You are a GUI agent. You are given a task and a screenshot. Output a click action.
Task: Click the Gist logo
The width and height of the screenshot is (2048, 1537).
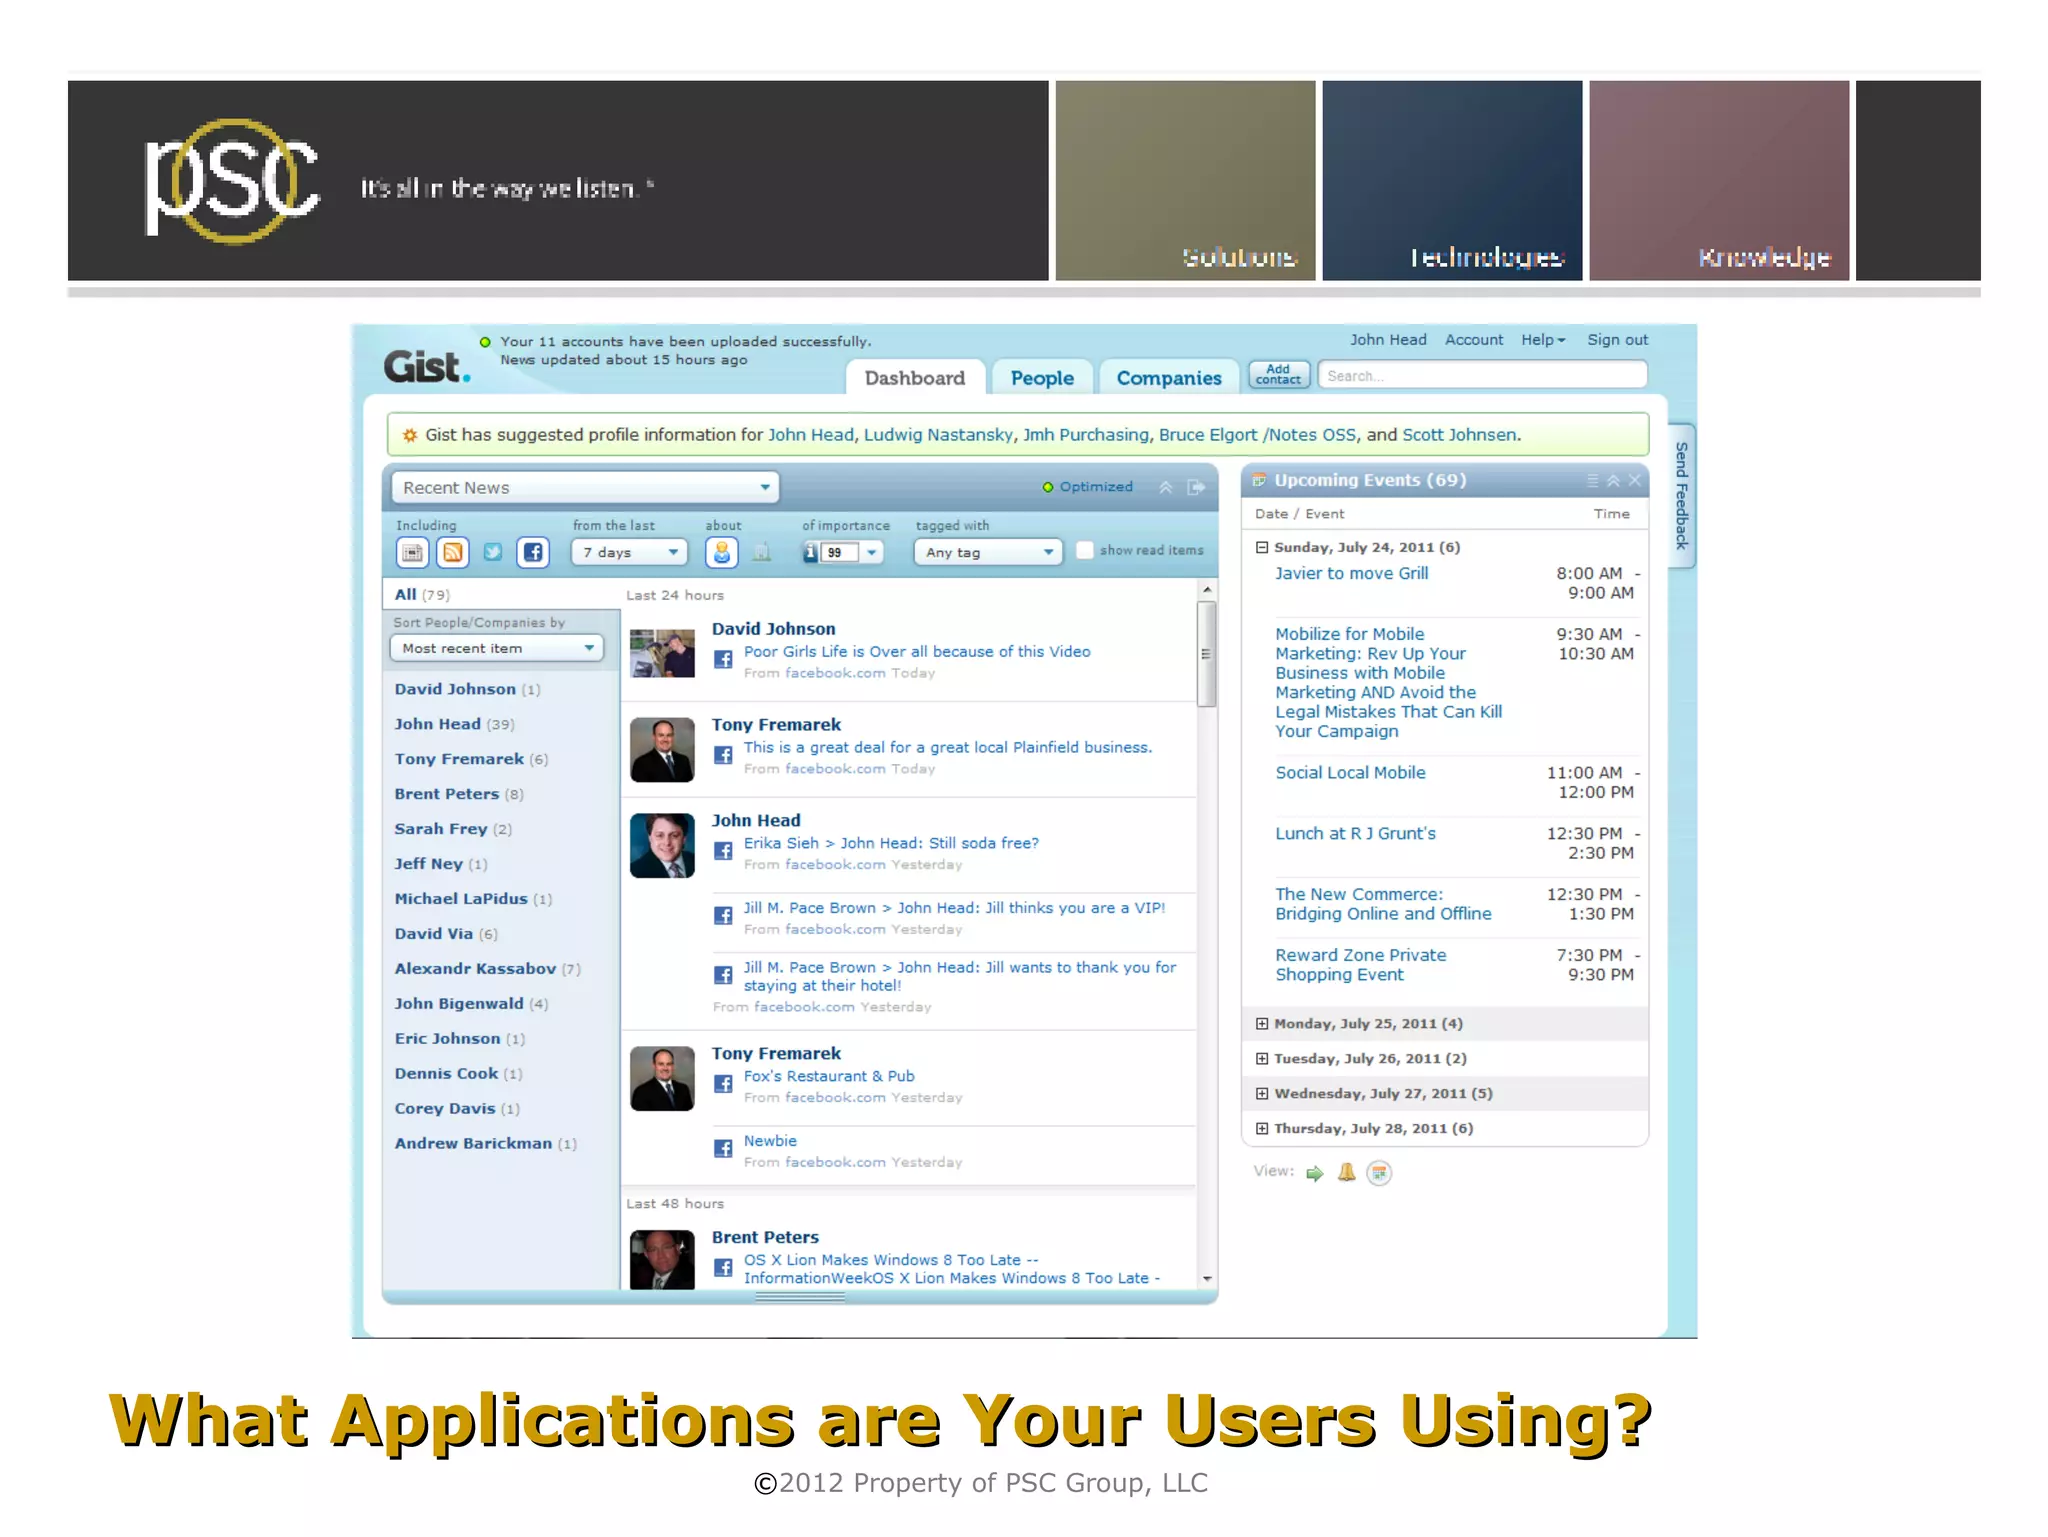pos(427,367)
